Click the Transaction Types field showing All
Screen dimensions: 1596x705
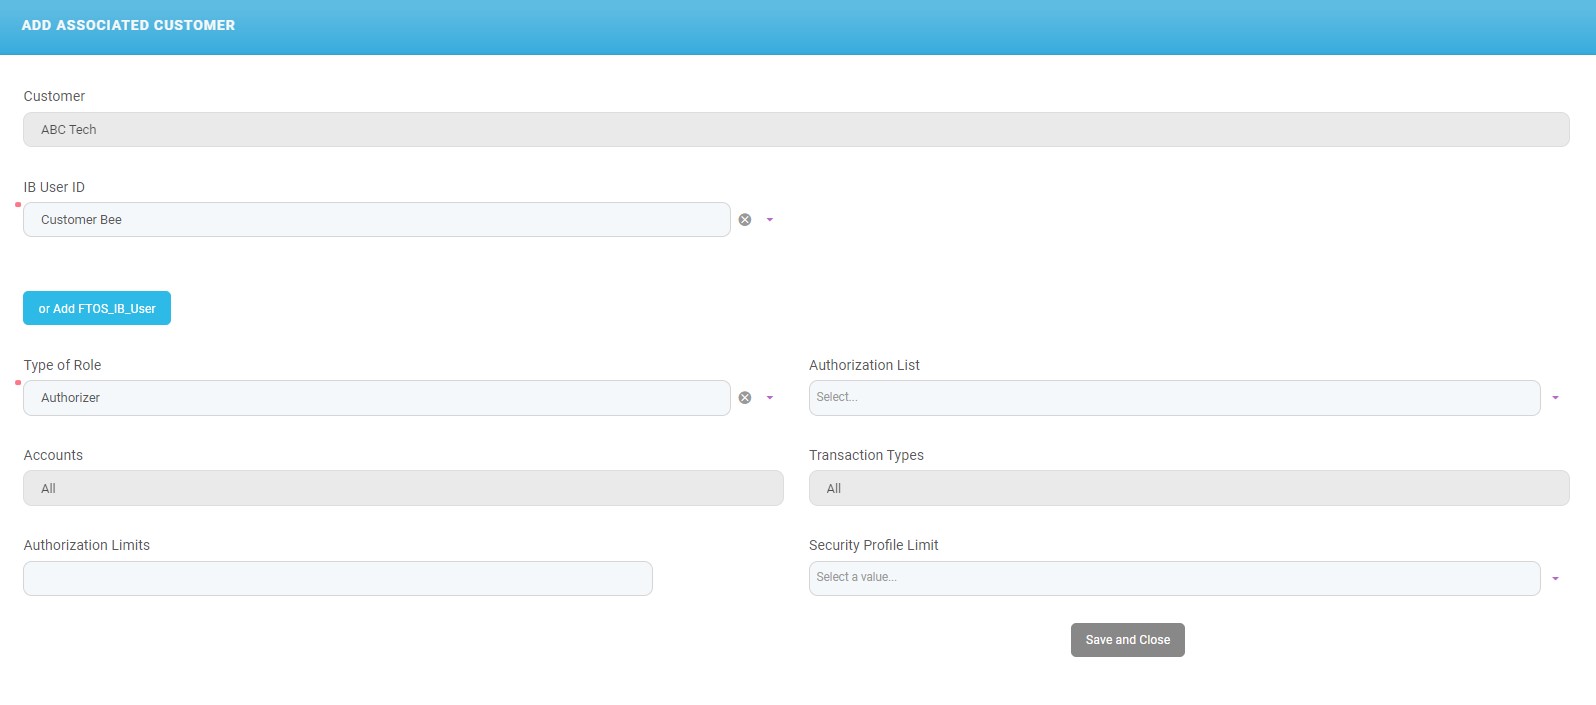pyautogui.click(x=1189, y=488)
